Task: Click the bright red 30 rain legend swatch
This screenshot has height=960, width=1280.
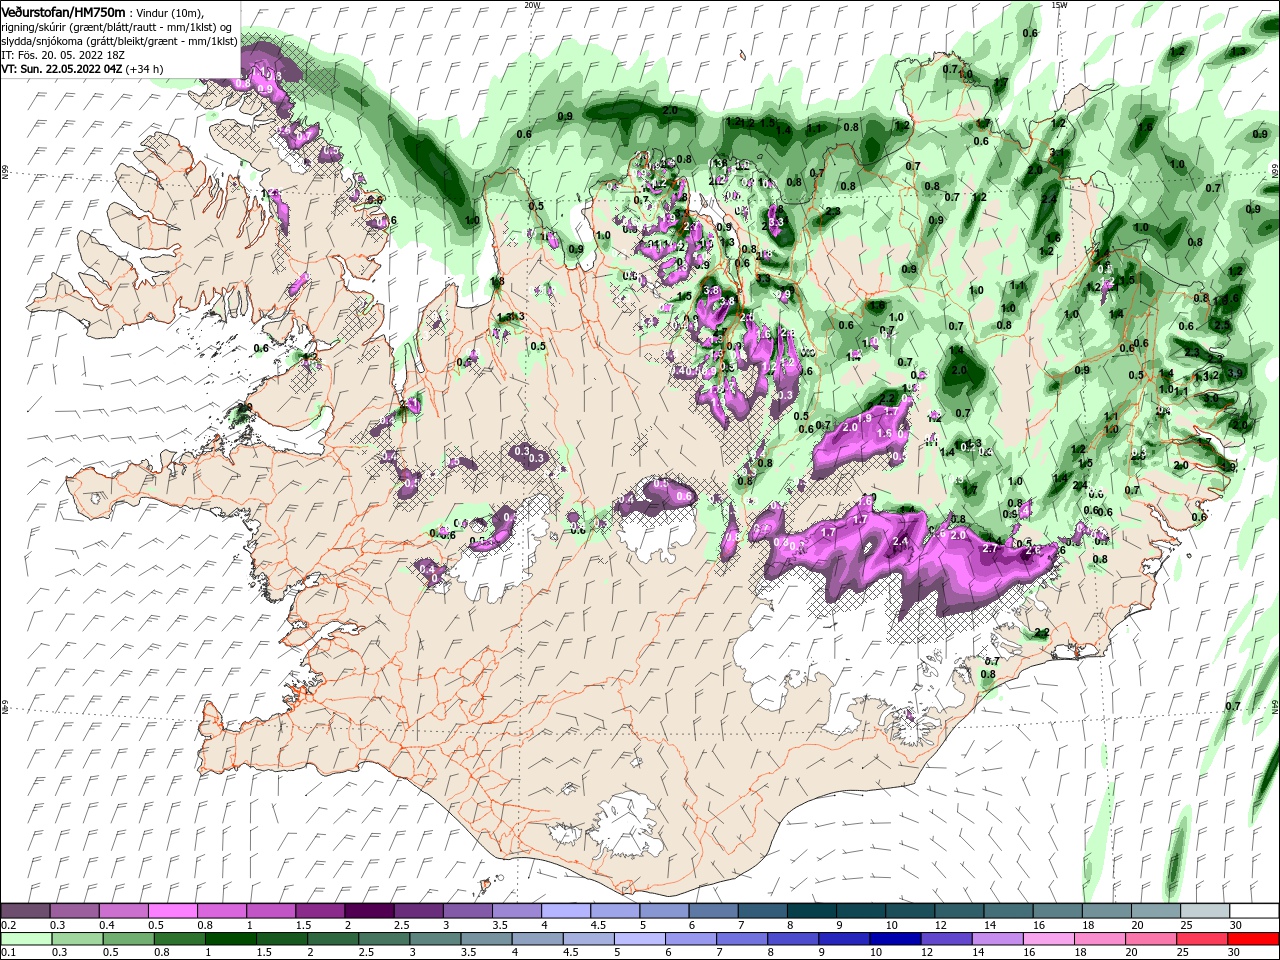Action: pos(1251,939)
